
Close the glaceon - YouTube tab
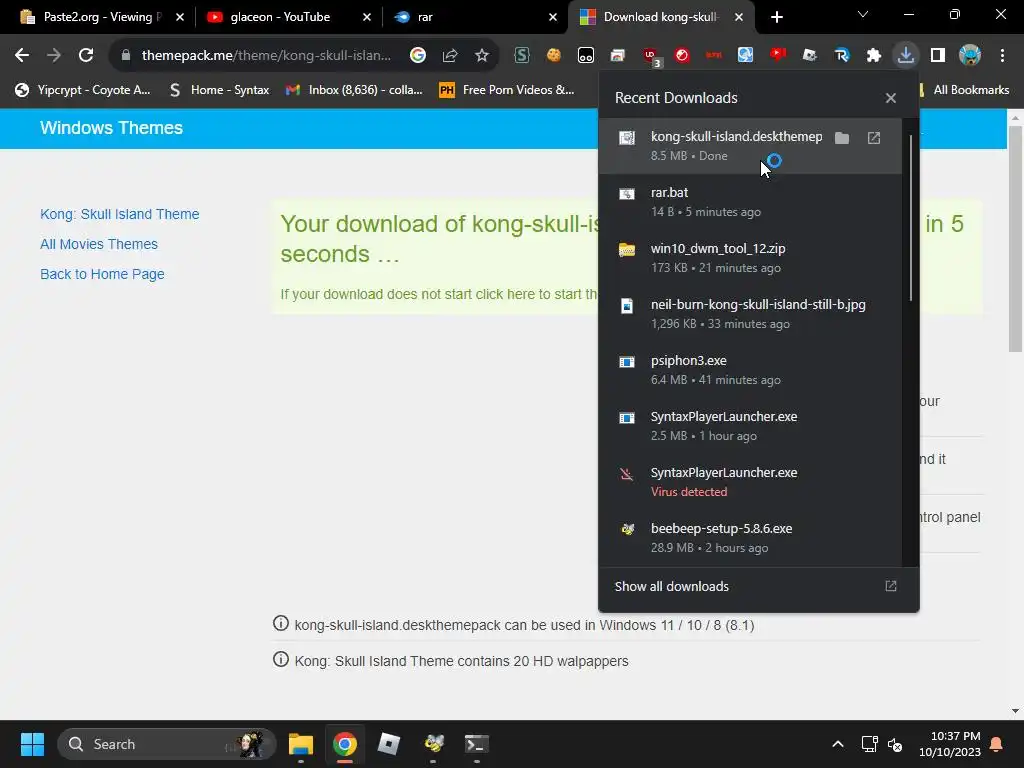coord(366,17)
